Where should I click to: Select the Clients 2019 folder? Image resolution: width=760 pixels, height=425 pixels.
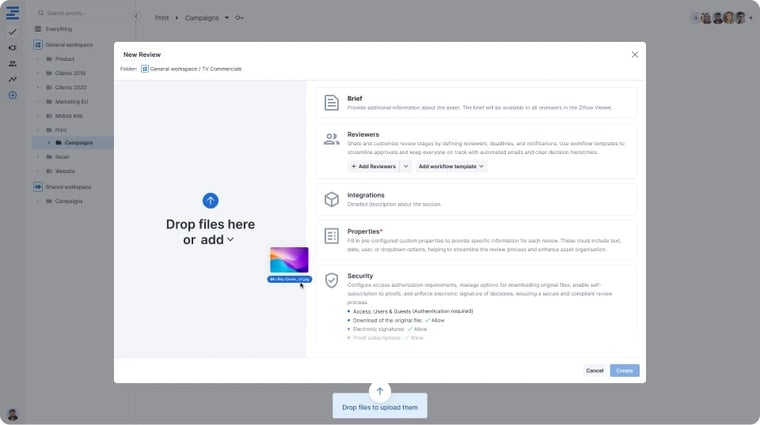(71, 73)
